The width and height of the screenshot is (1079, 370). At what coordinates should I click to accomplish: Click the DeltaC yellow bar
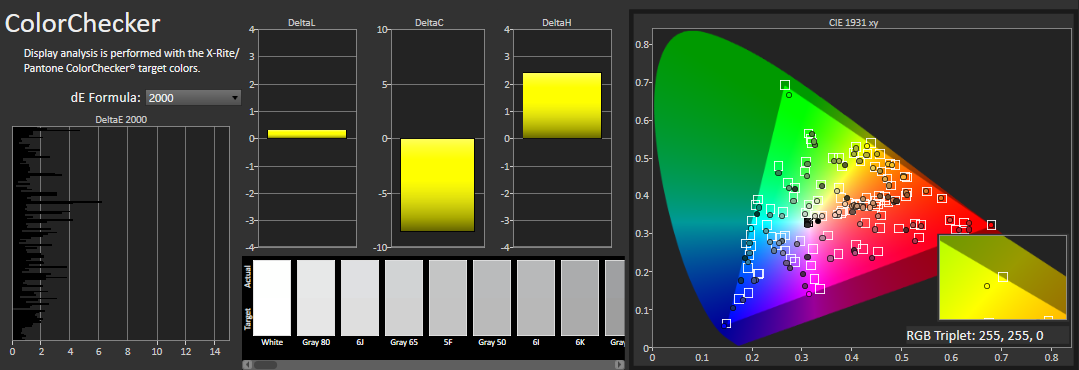438,185
